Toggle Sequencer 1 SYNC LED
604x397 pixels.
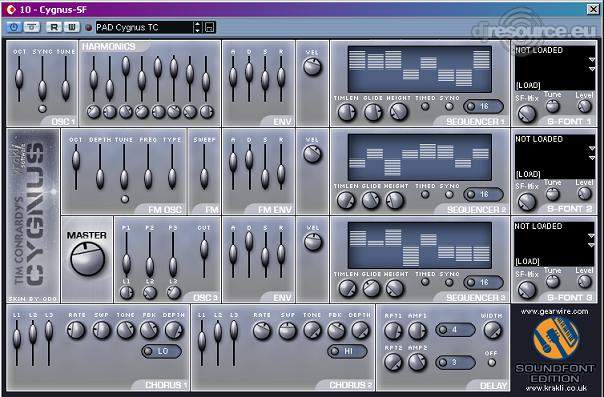click(449, 107)
